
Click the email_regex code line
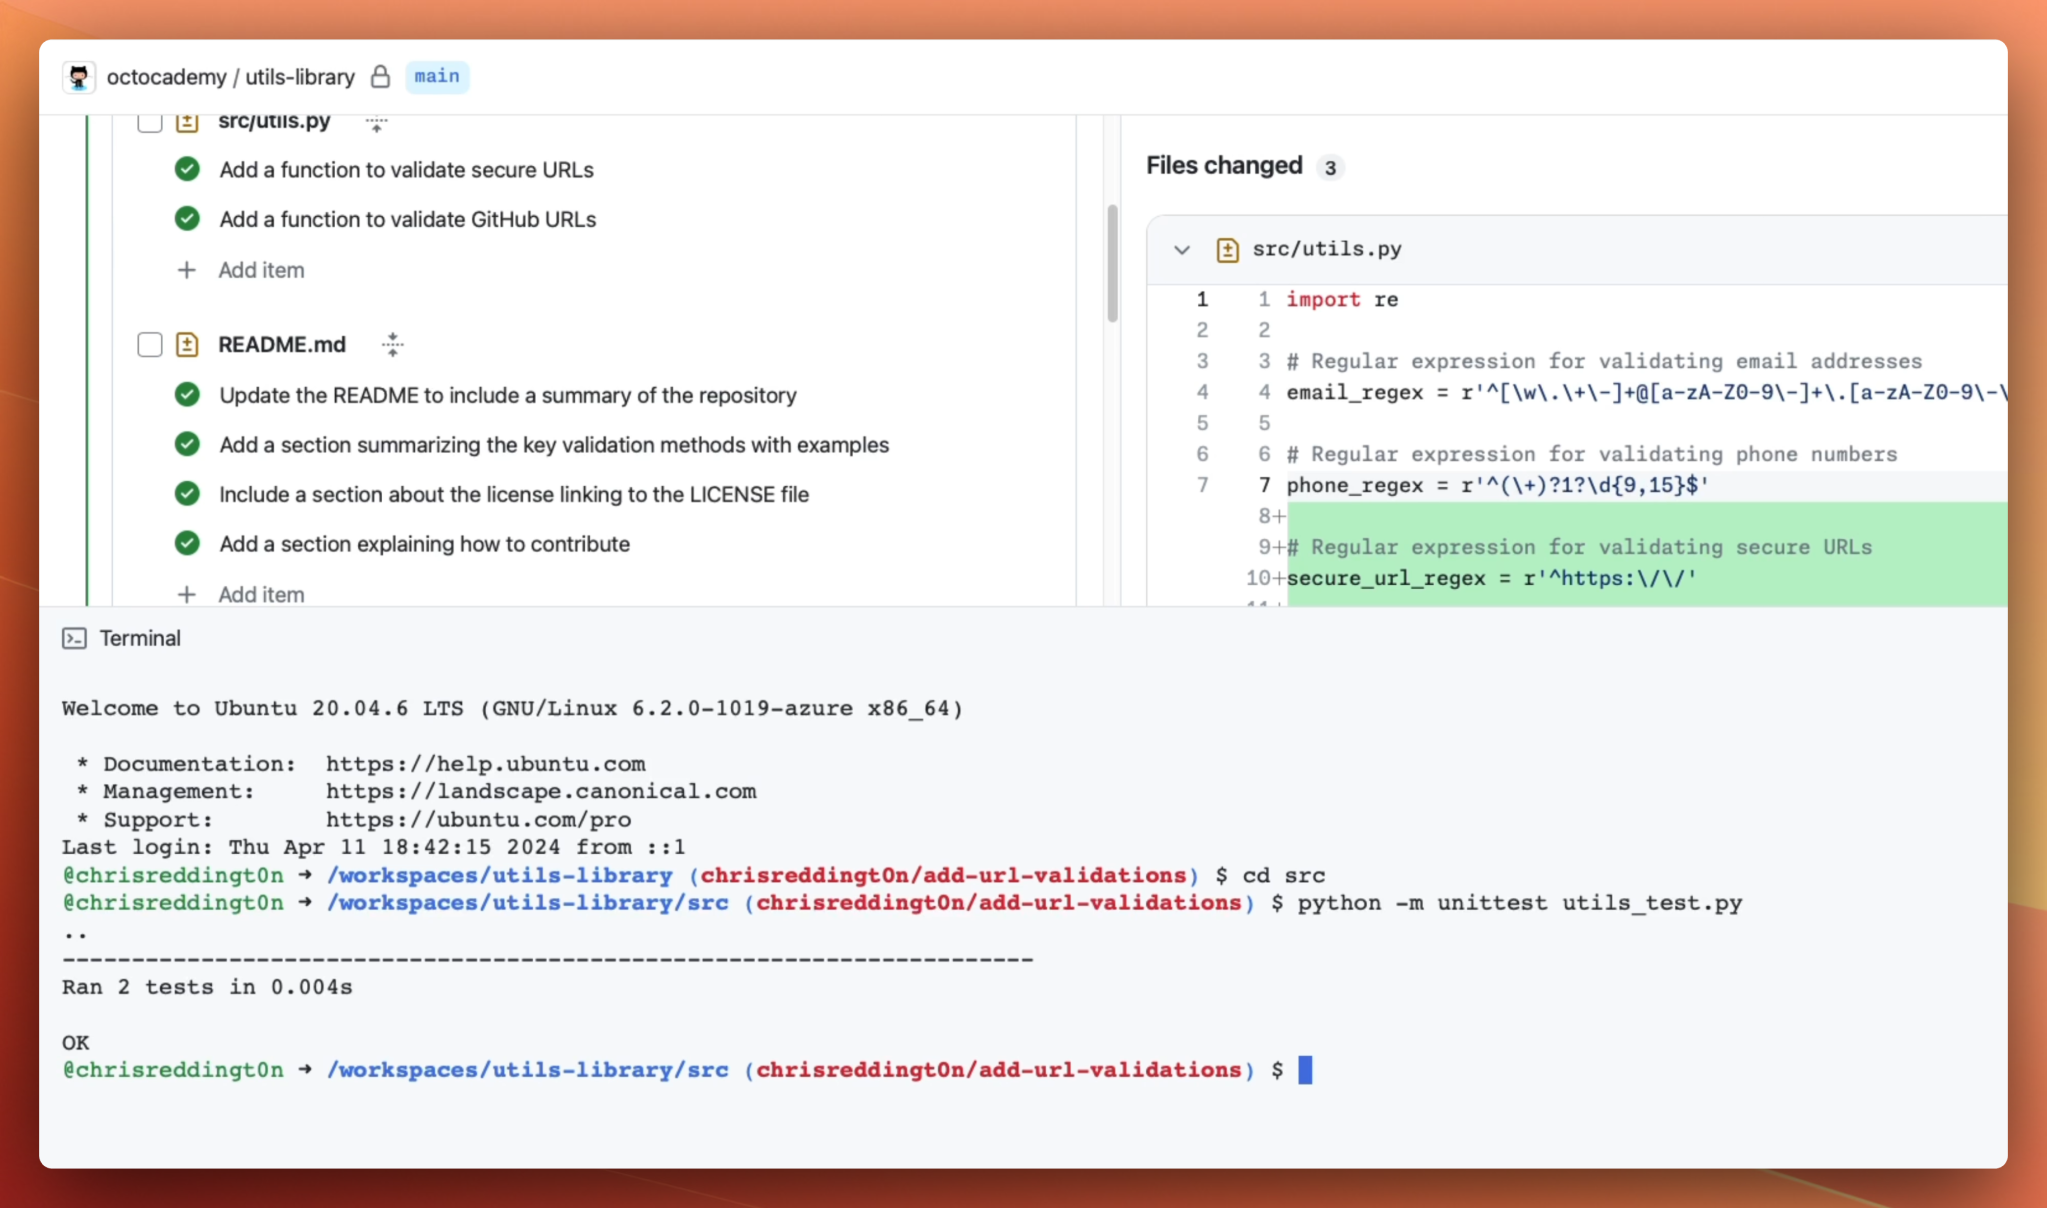click(x=1646, y=392)
